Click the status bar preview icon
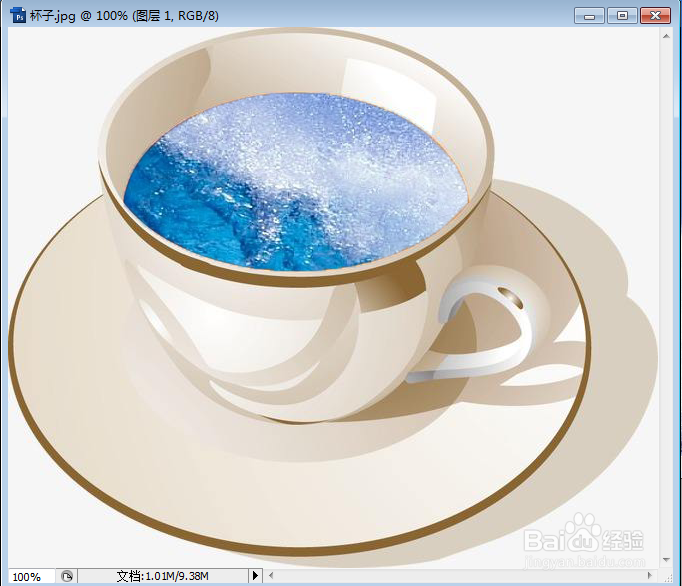Image resolution: width=682 pixels, height=586 pixels. tap(67, 576)
